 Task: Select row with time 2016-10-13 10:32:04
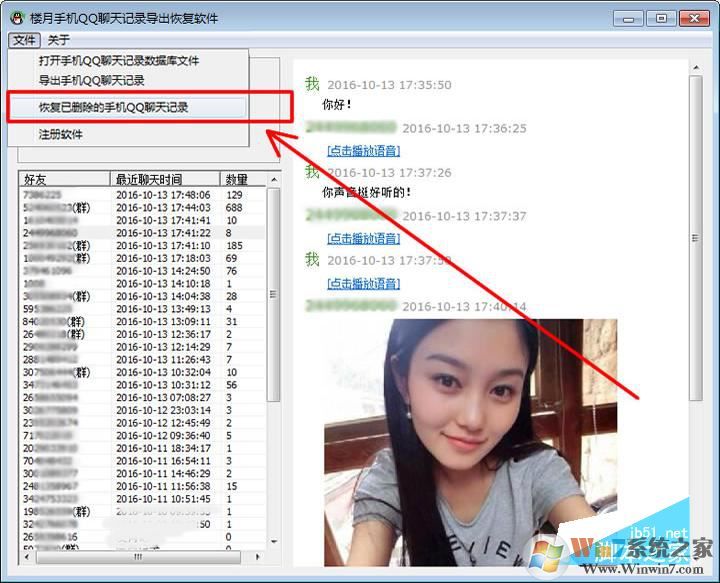pyautogui.click(x=142, y=372)
